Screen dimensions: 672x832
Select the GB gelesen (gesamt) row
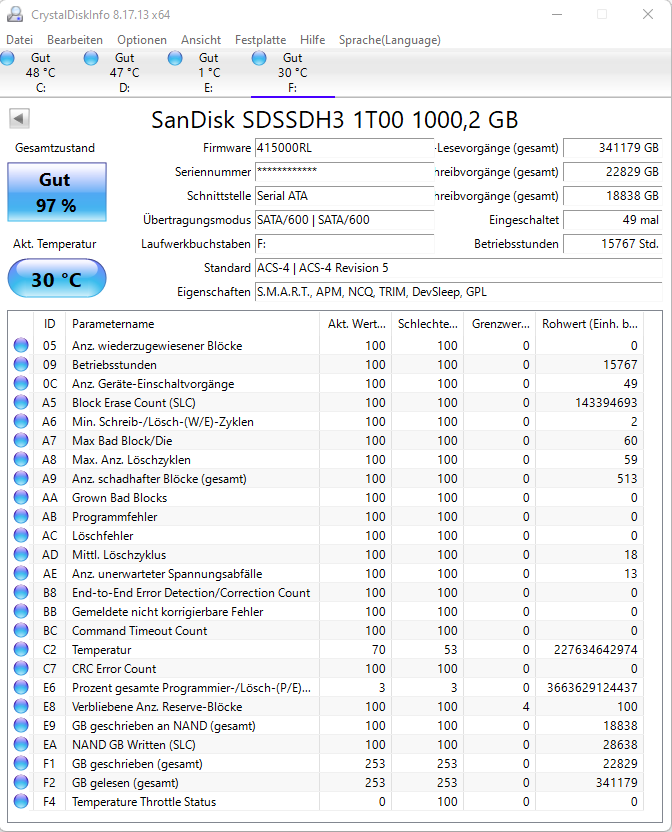326,783
